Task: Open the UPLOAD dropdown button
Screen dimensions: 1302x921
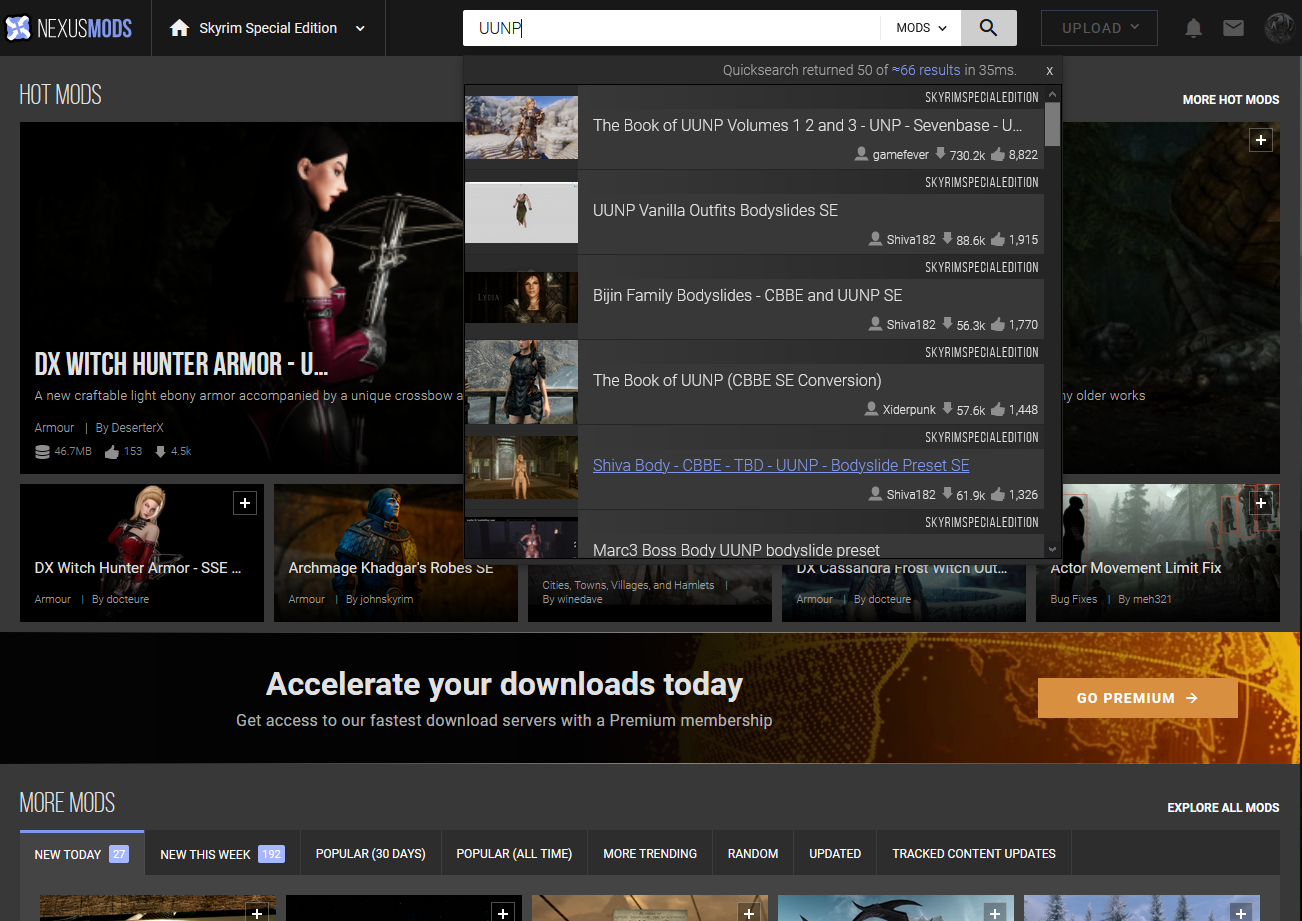Action: pyautogui.click(x=1099, y=28)
